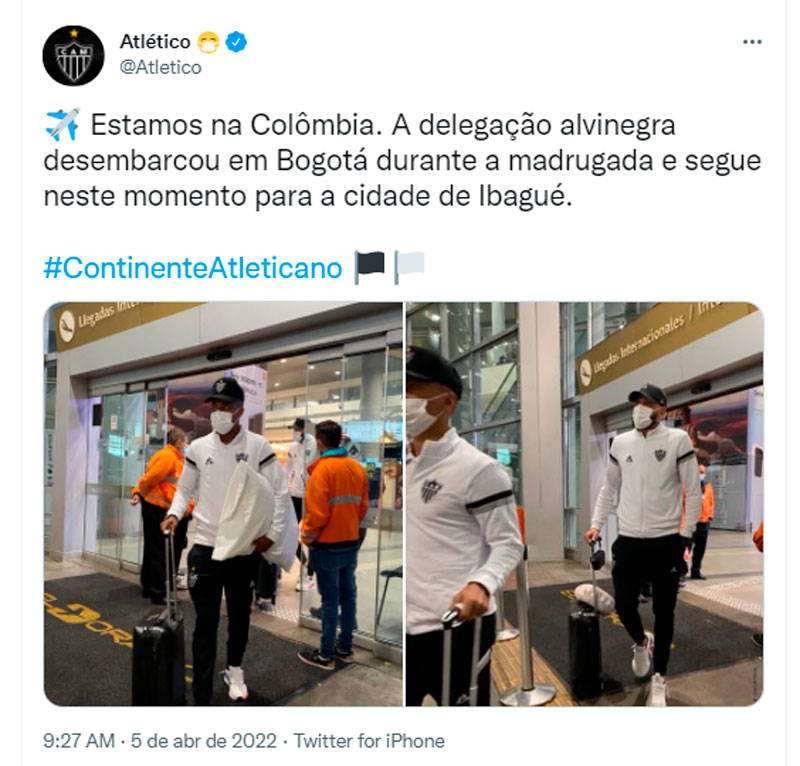Click the white flag emoji
The width and height of the screenshot is (800, 766).
(410, 267)
